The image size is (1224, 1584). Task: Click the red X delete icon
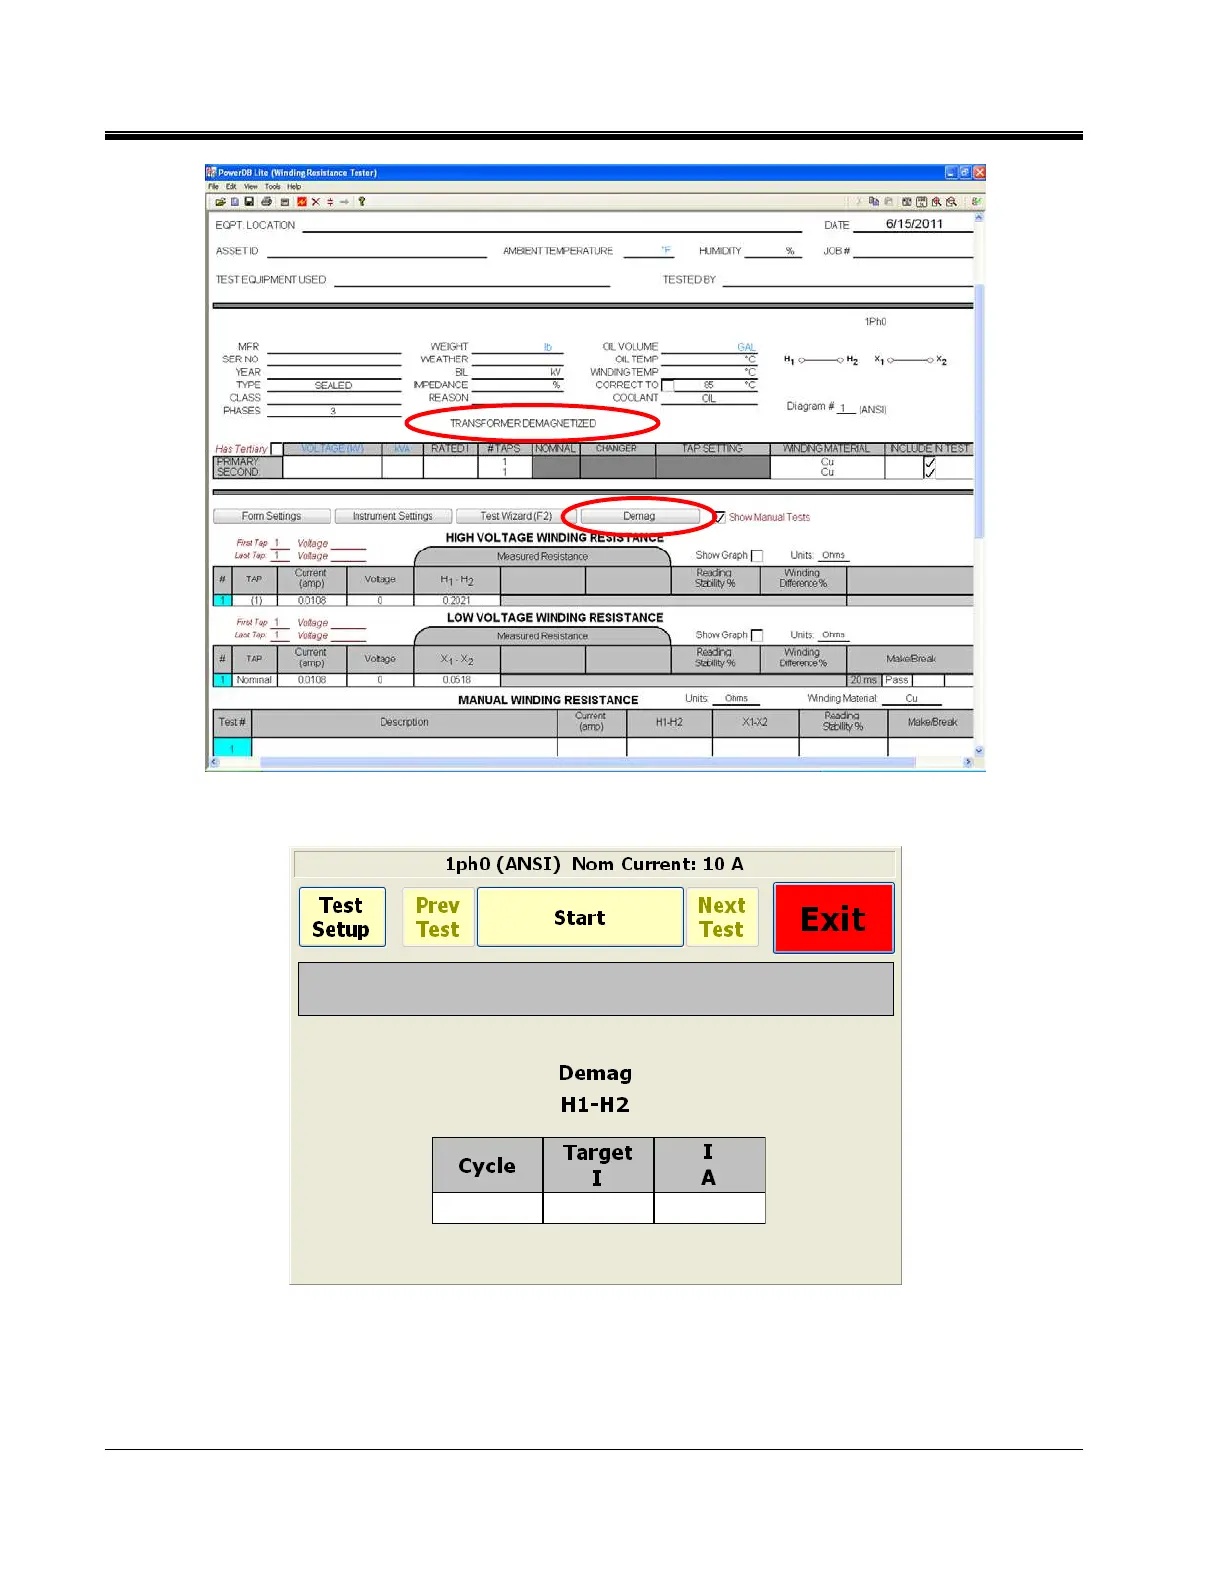(x=316, y=202)
